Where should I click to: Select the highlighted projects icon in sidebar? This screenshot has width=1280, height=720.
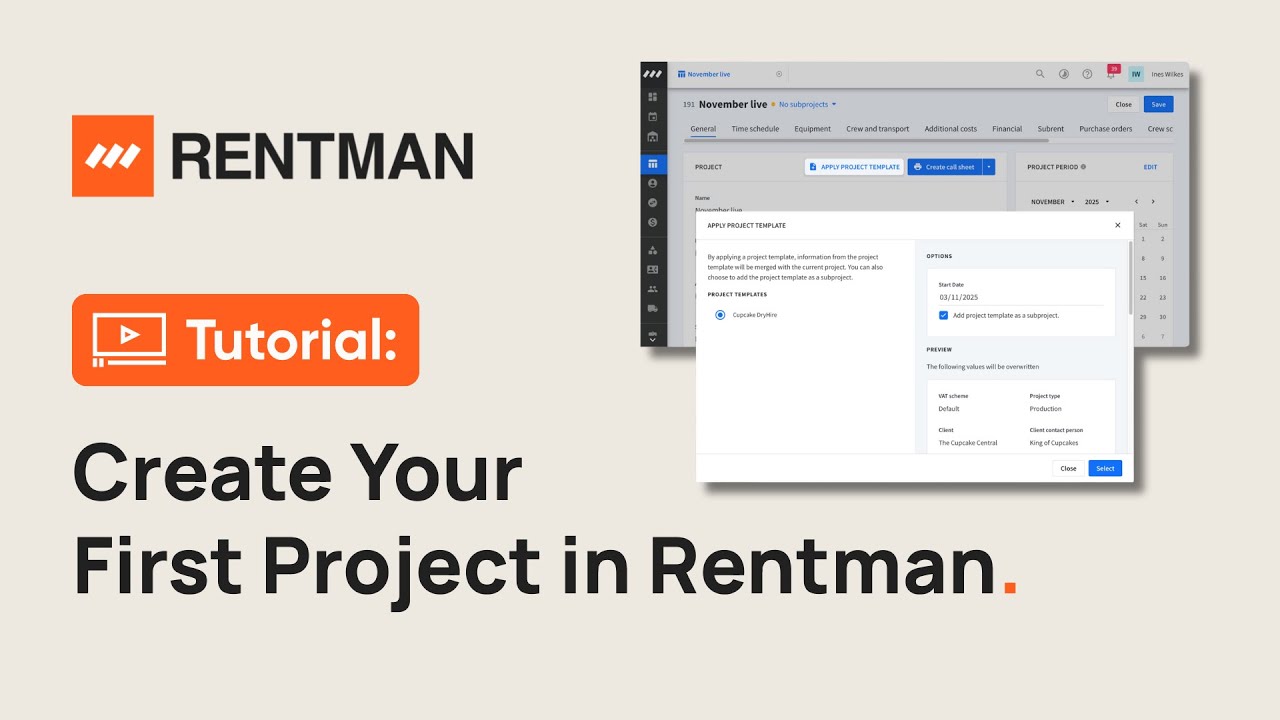coord(653,164)
